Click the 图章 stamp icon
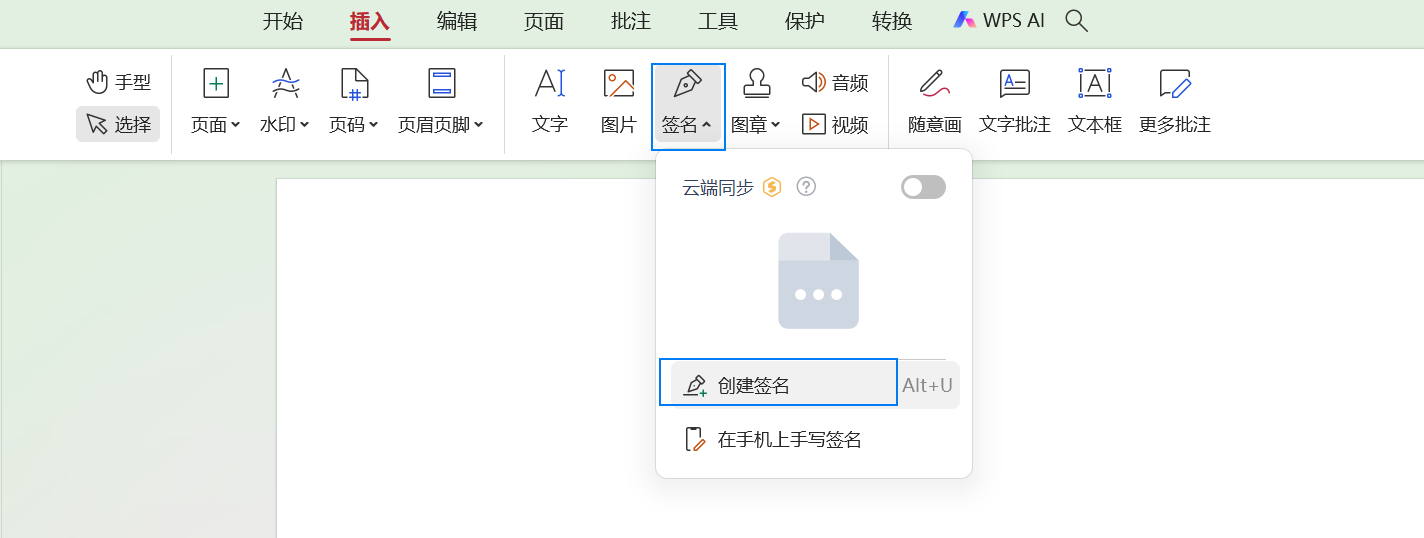Screen dimensions: 1424x538 pos(756,83)
